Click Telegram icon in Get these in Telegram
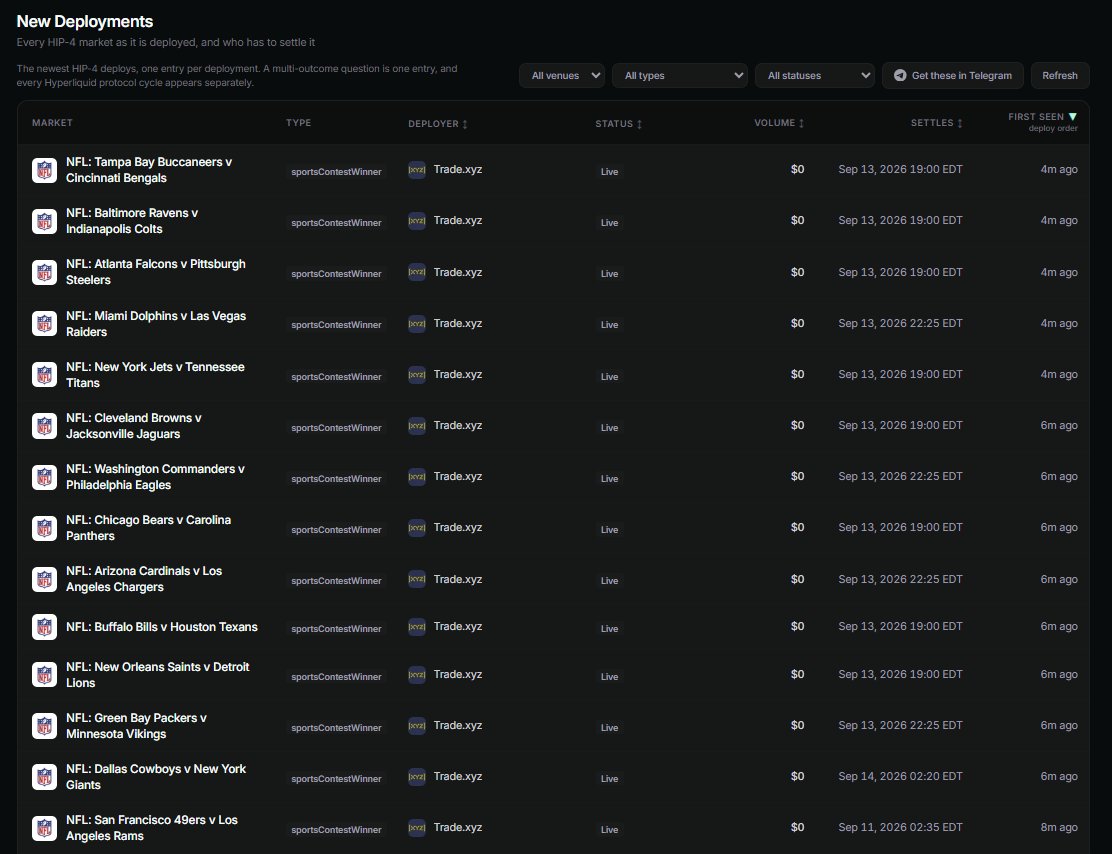 click(900, 75)
